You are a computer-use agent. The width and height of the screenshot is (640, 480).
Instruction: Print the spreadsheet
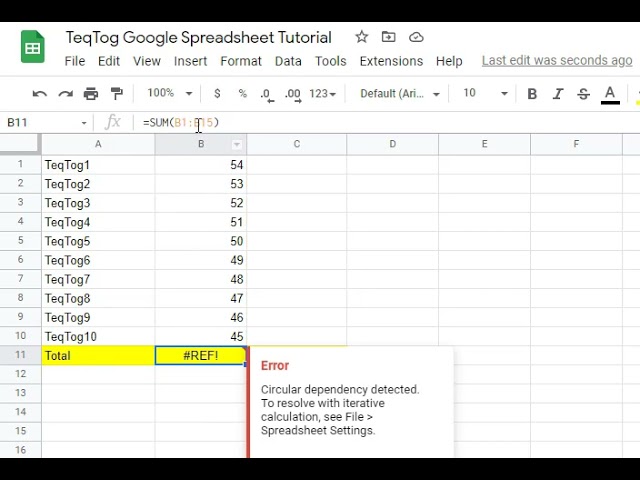(x=91, y=94)
